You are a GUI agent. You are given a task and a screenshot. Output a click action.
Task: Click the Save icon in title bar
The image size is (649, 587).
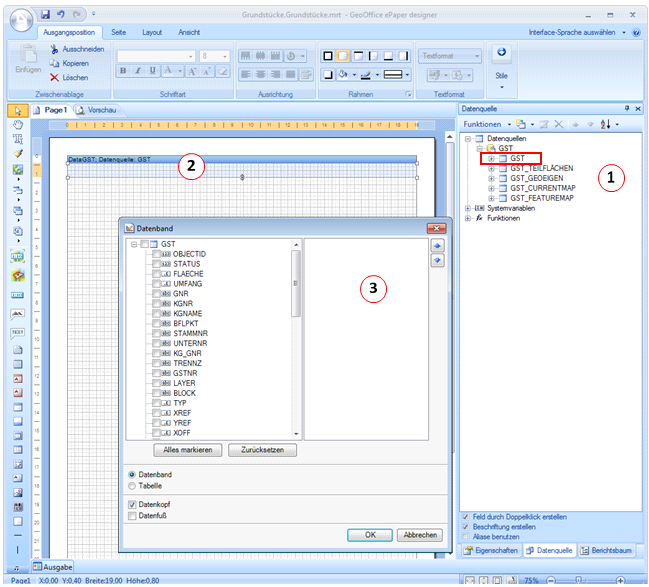pyautogui.click(x=46, y=15)
